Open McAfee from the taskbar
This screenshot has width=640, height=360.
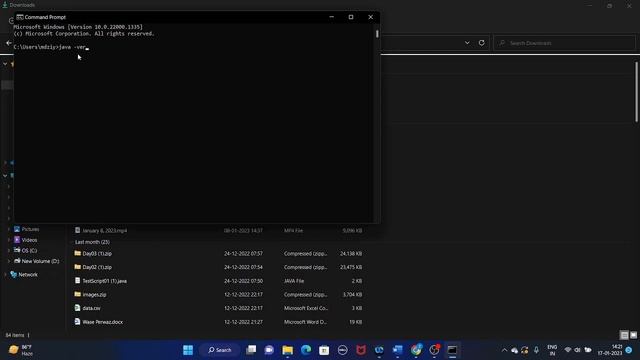click(x=361, y=350)
